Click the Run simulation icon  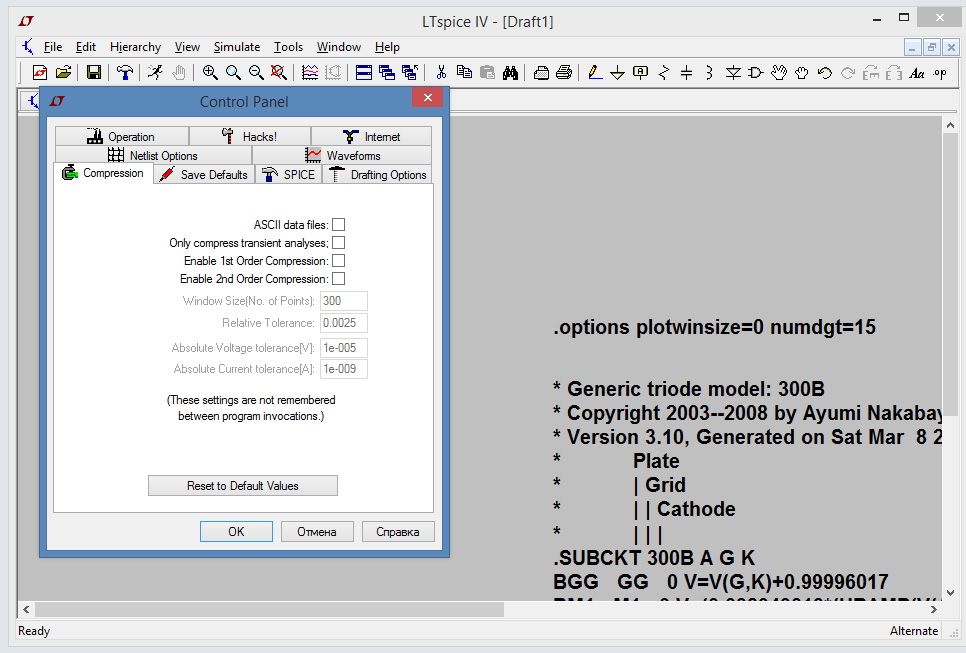coord(155,72)
